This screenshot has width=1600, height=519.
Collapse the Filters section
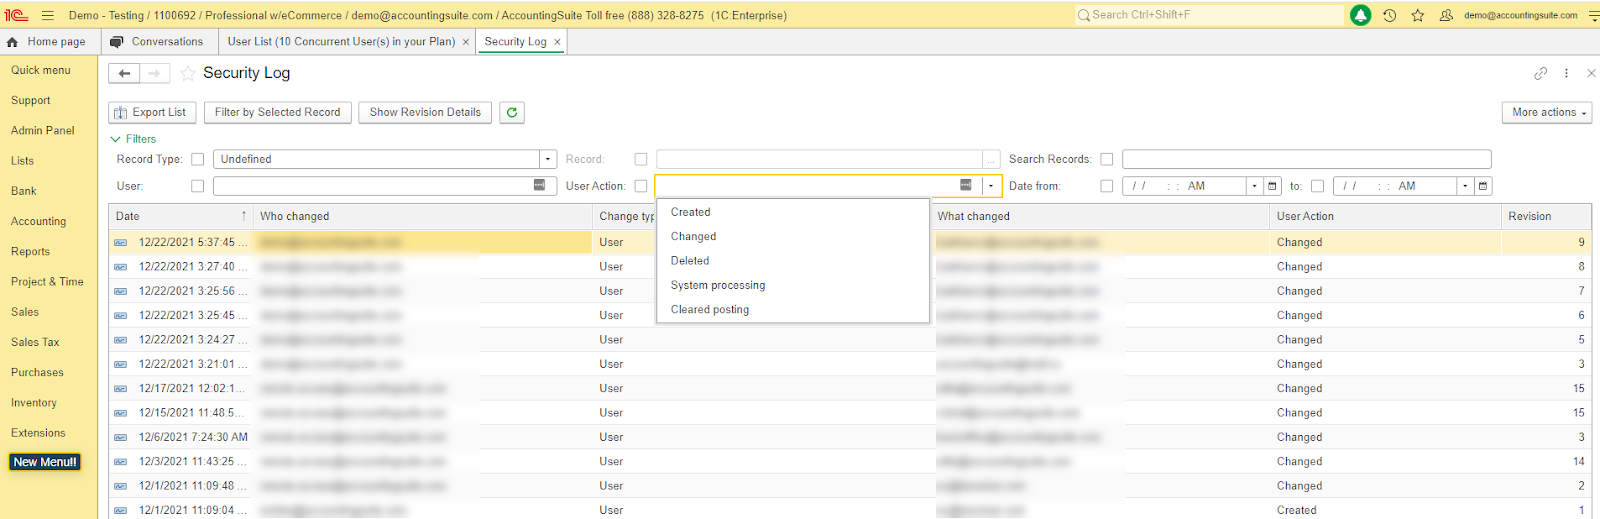133,139
